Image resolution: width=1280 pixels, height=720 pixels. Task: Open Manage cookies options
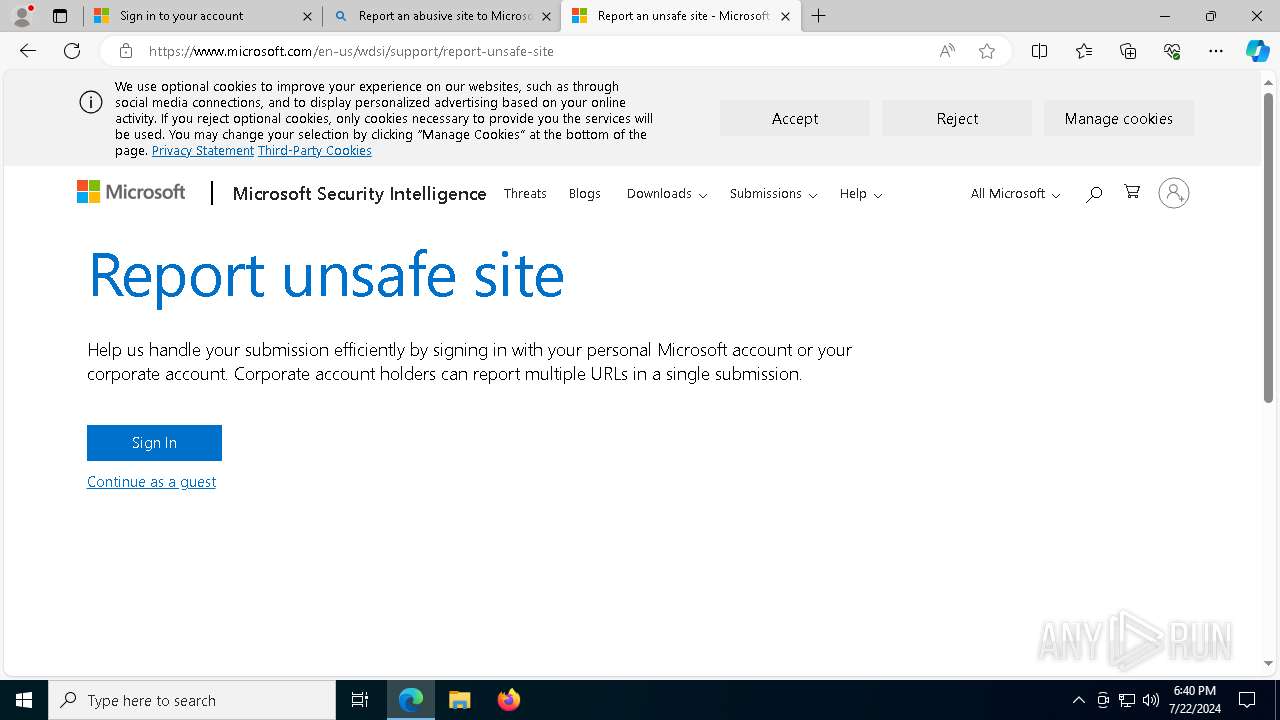(x=1119, y=118)
